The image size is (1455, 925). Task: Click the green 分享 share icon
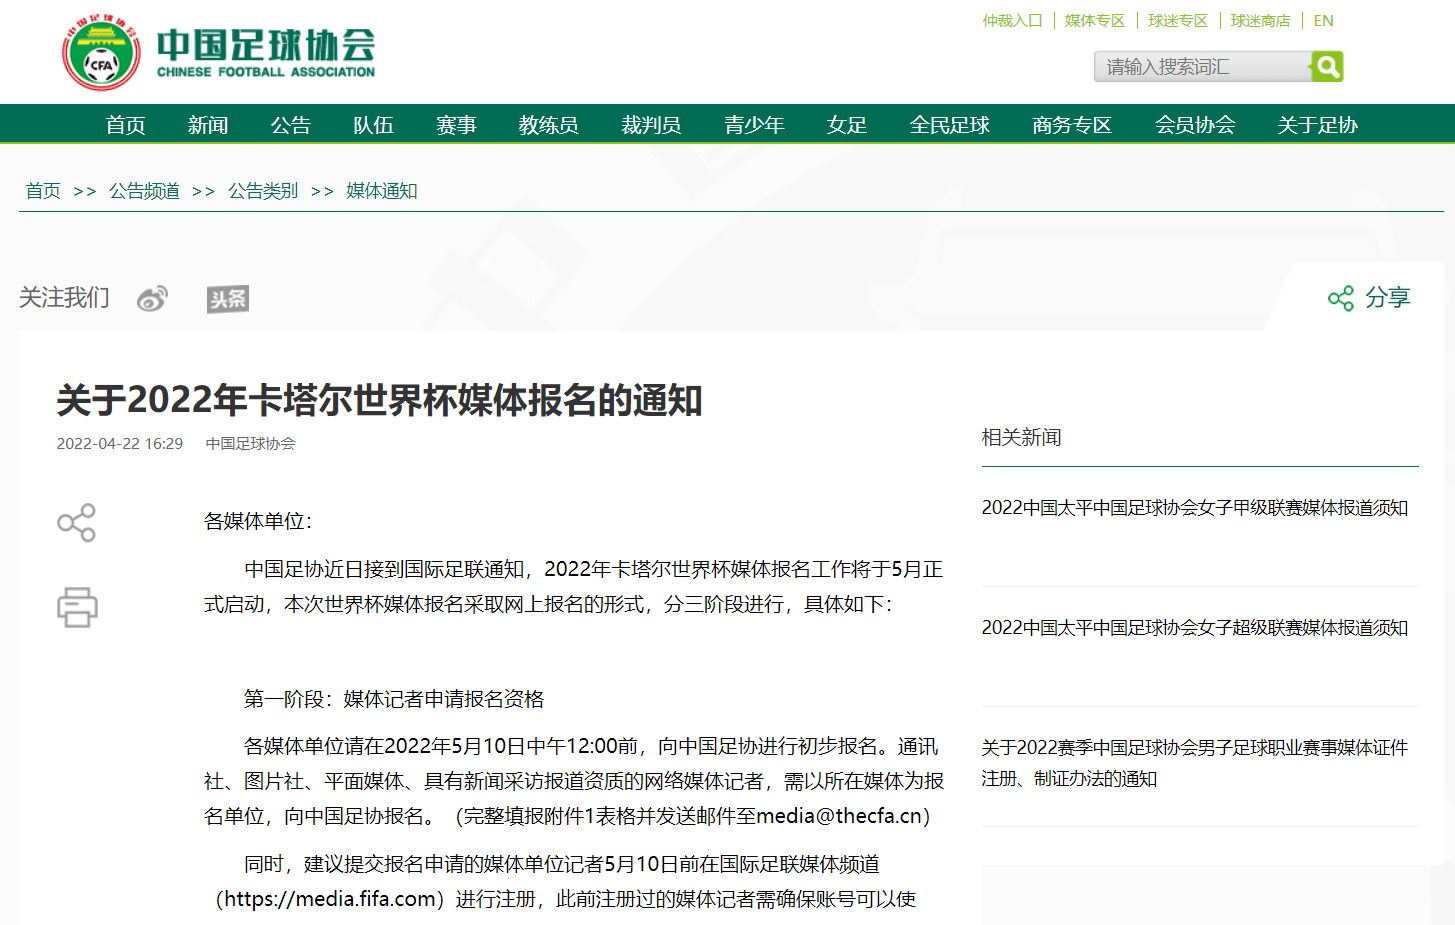(1341, 298)
